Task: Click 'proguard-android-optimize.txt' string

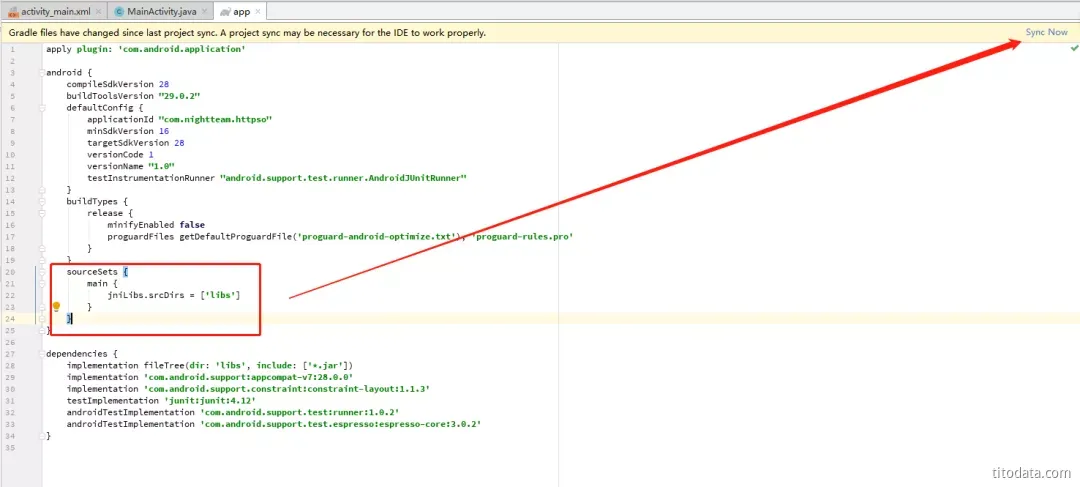Action: tap(377, 236)
